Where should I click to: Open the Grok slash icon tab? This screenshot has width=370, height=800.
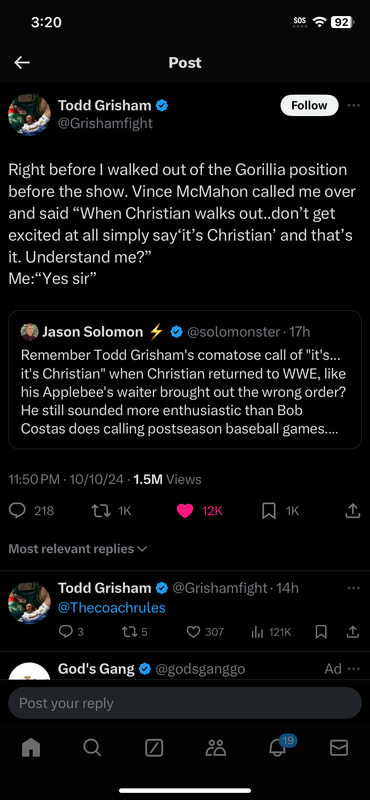tap(154, 748)
